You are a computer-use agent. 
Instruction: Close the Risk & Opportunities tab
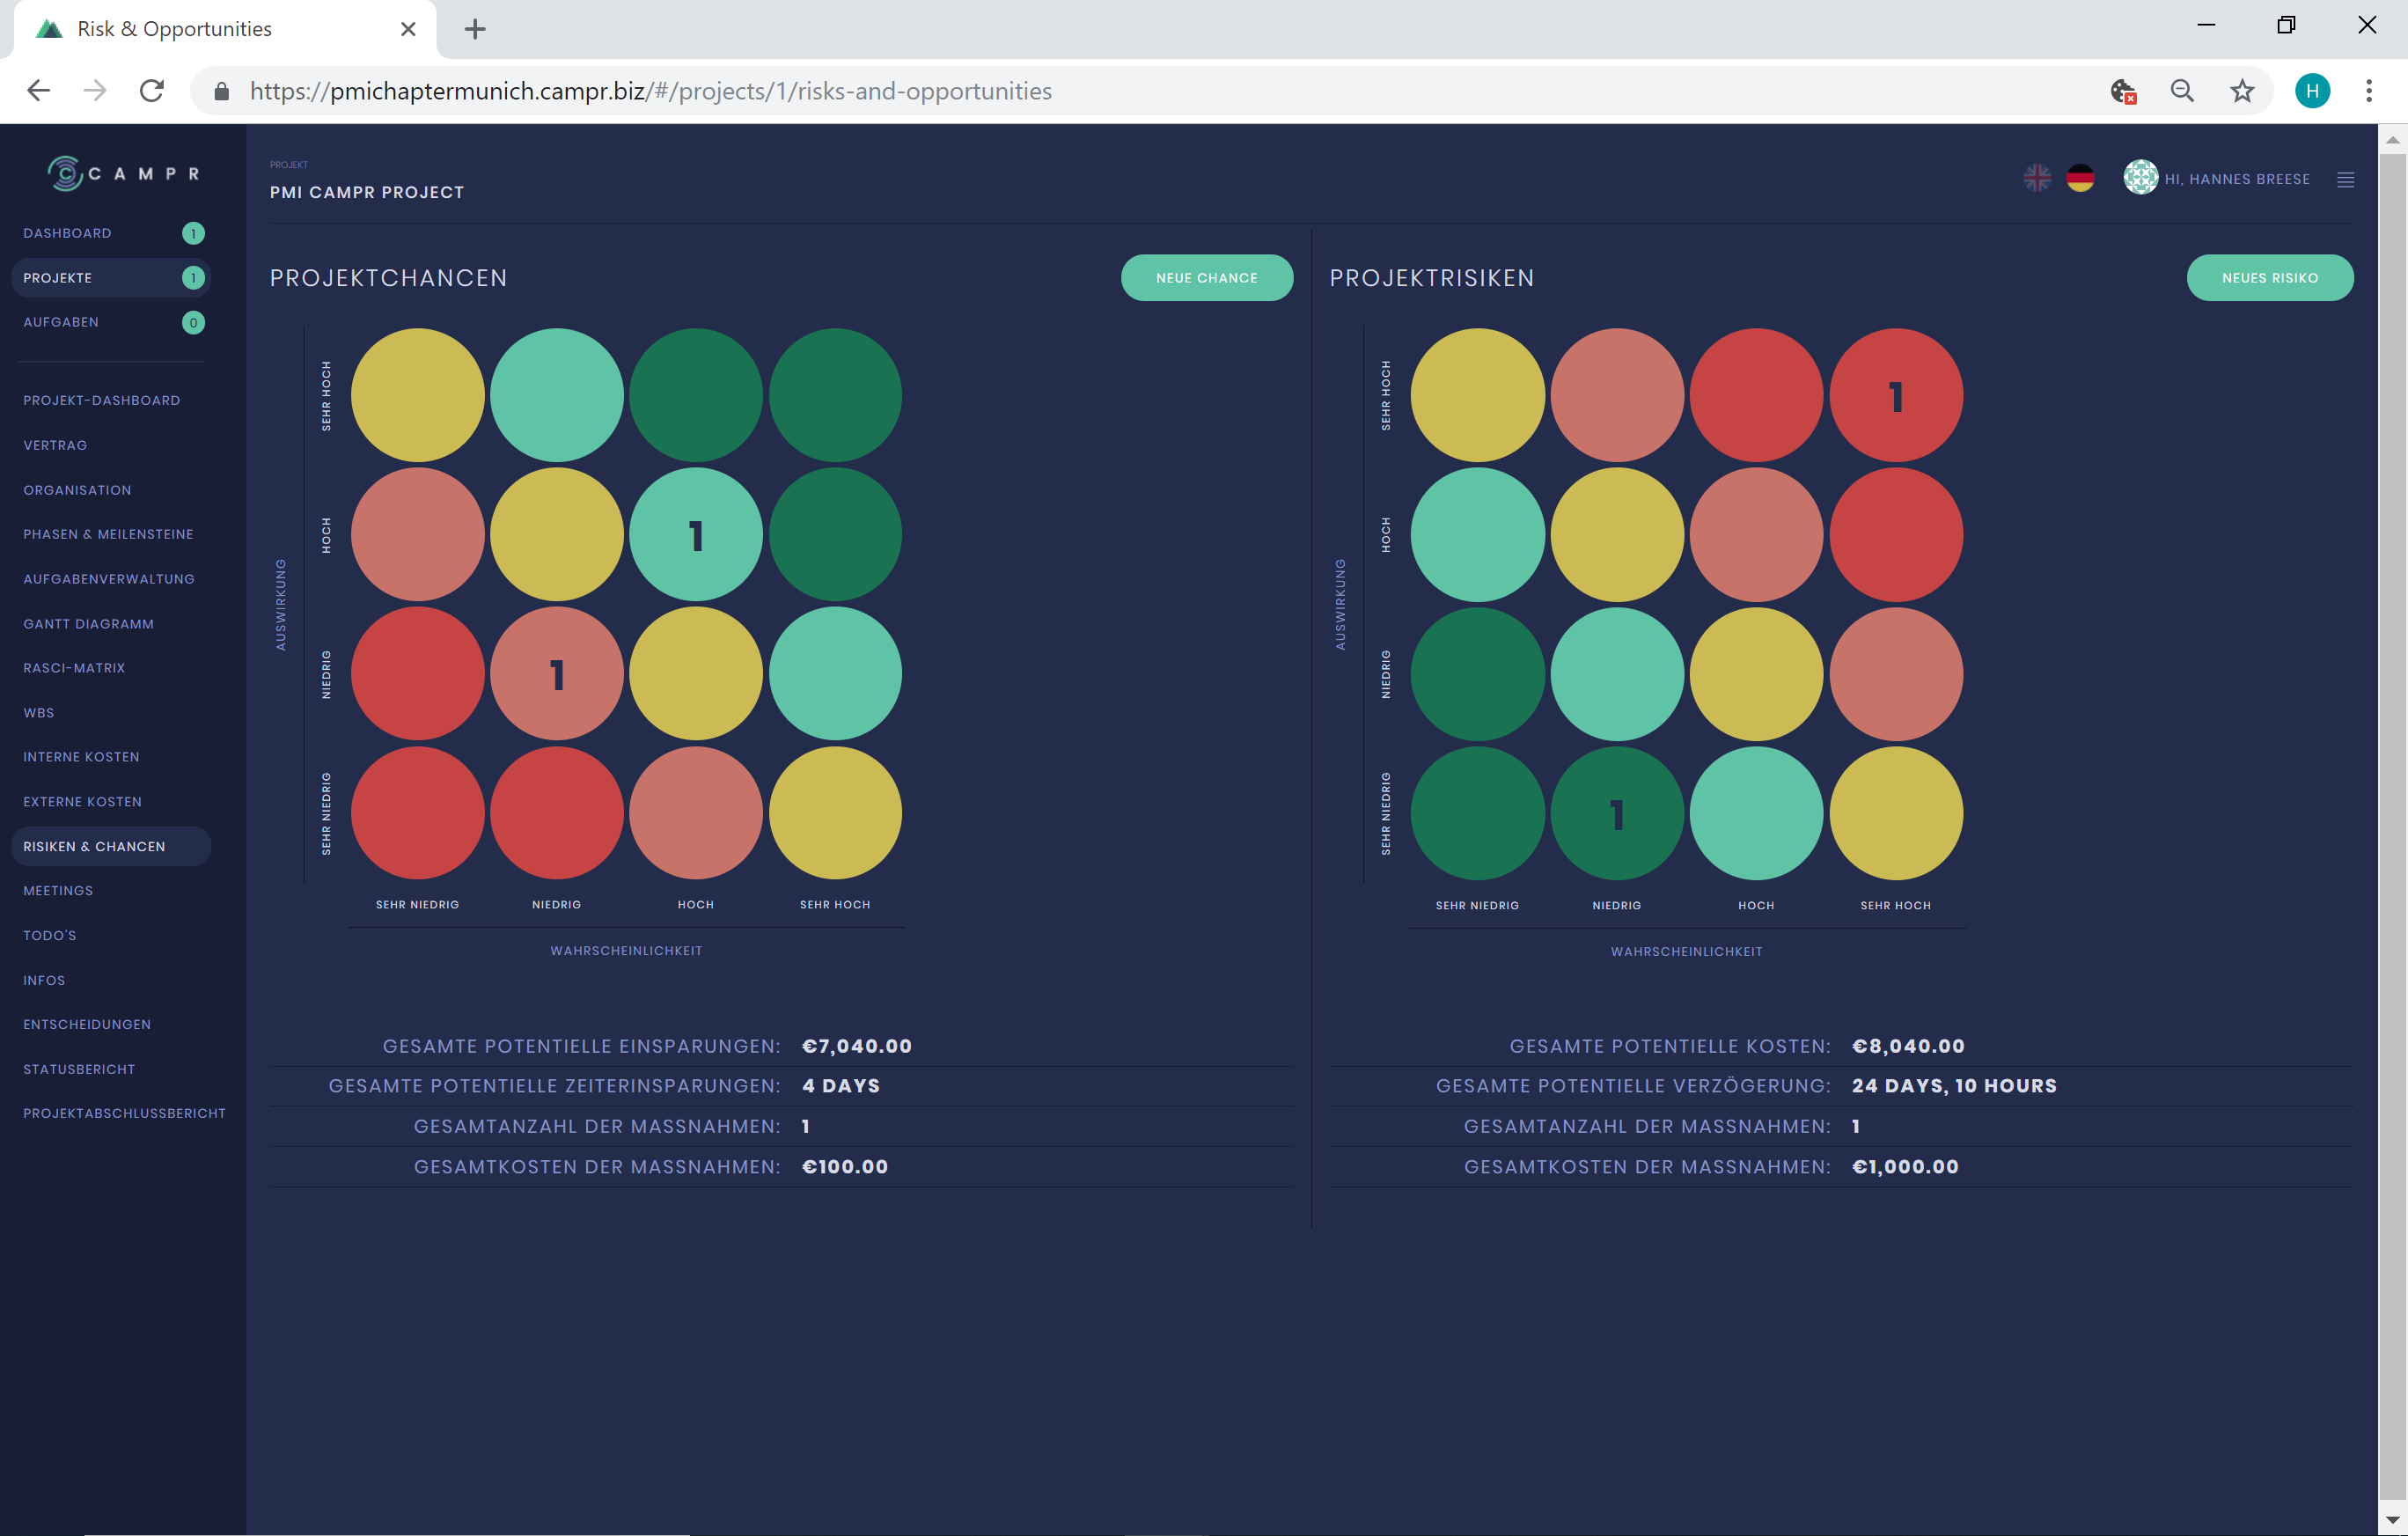(x=408, y=29)
